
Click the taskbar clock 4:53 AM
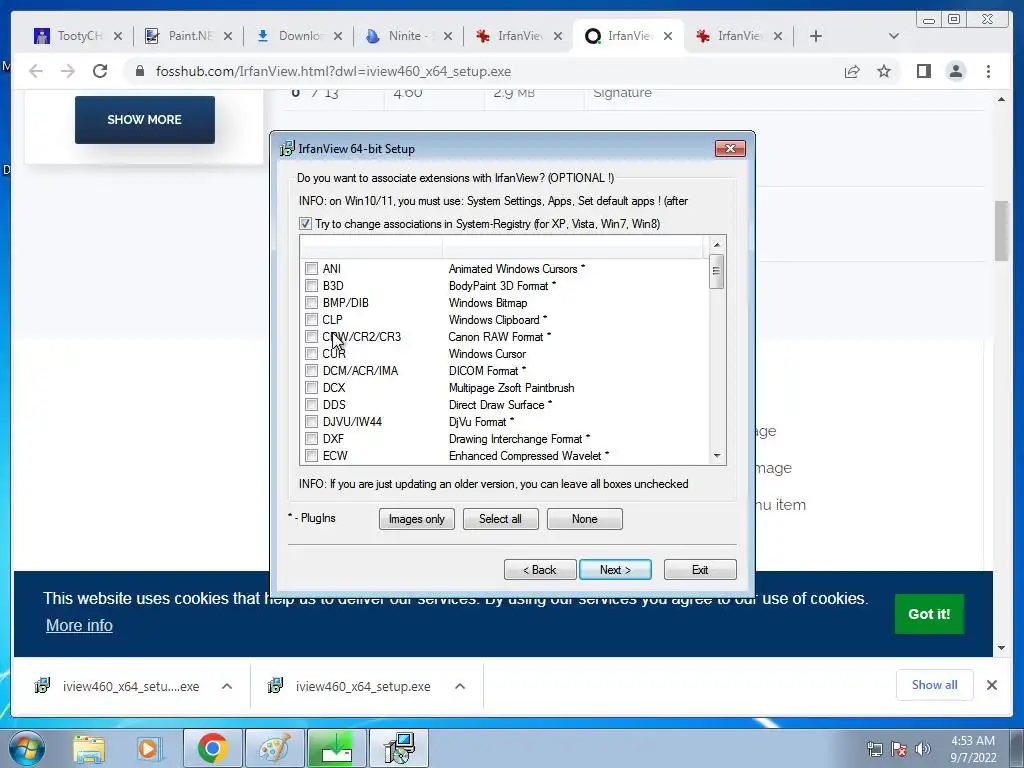pyautogui.click(x=973, y=749)
